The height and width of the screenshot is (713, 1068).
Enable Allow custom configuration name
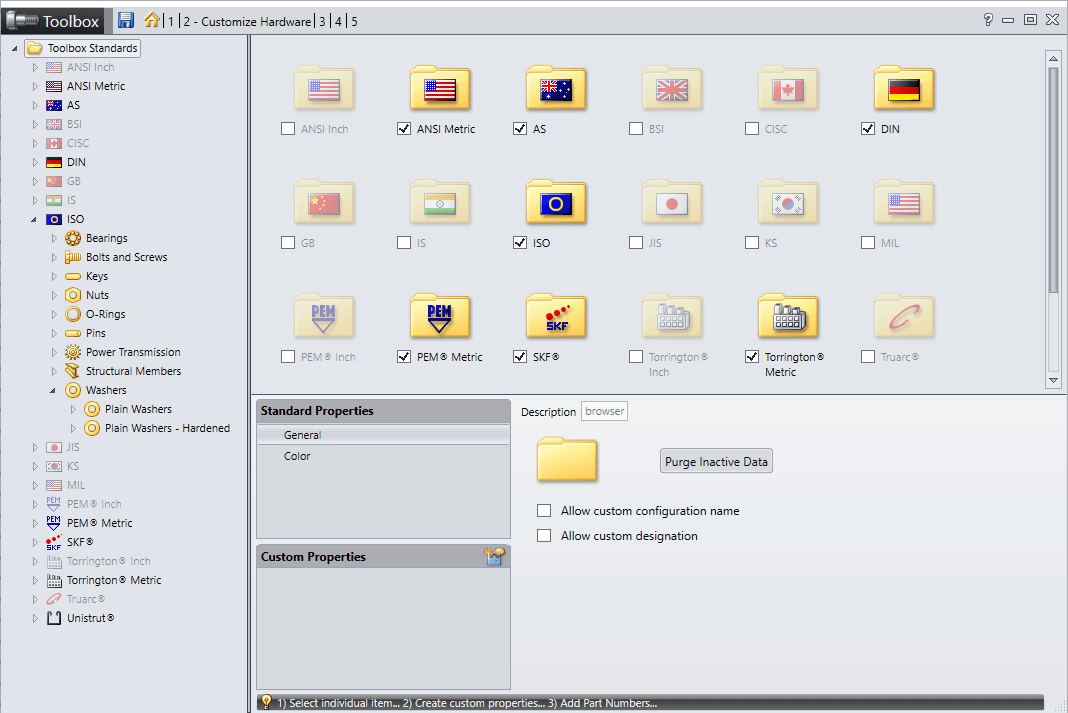pos(544,511)
